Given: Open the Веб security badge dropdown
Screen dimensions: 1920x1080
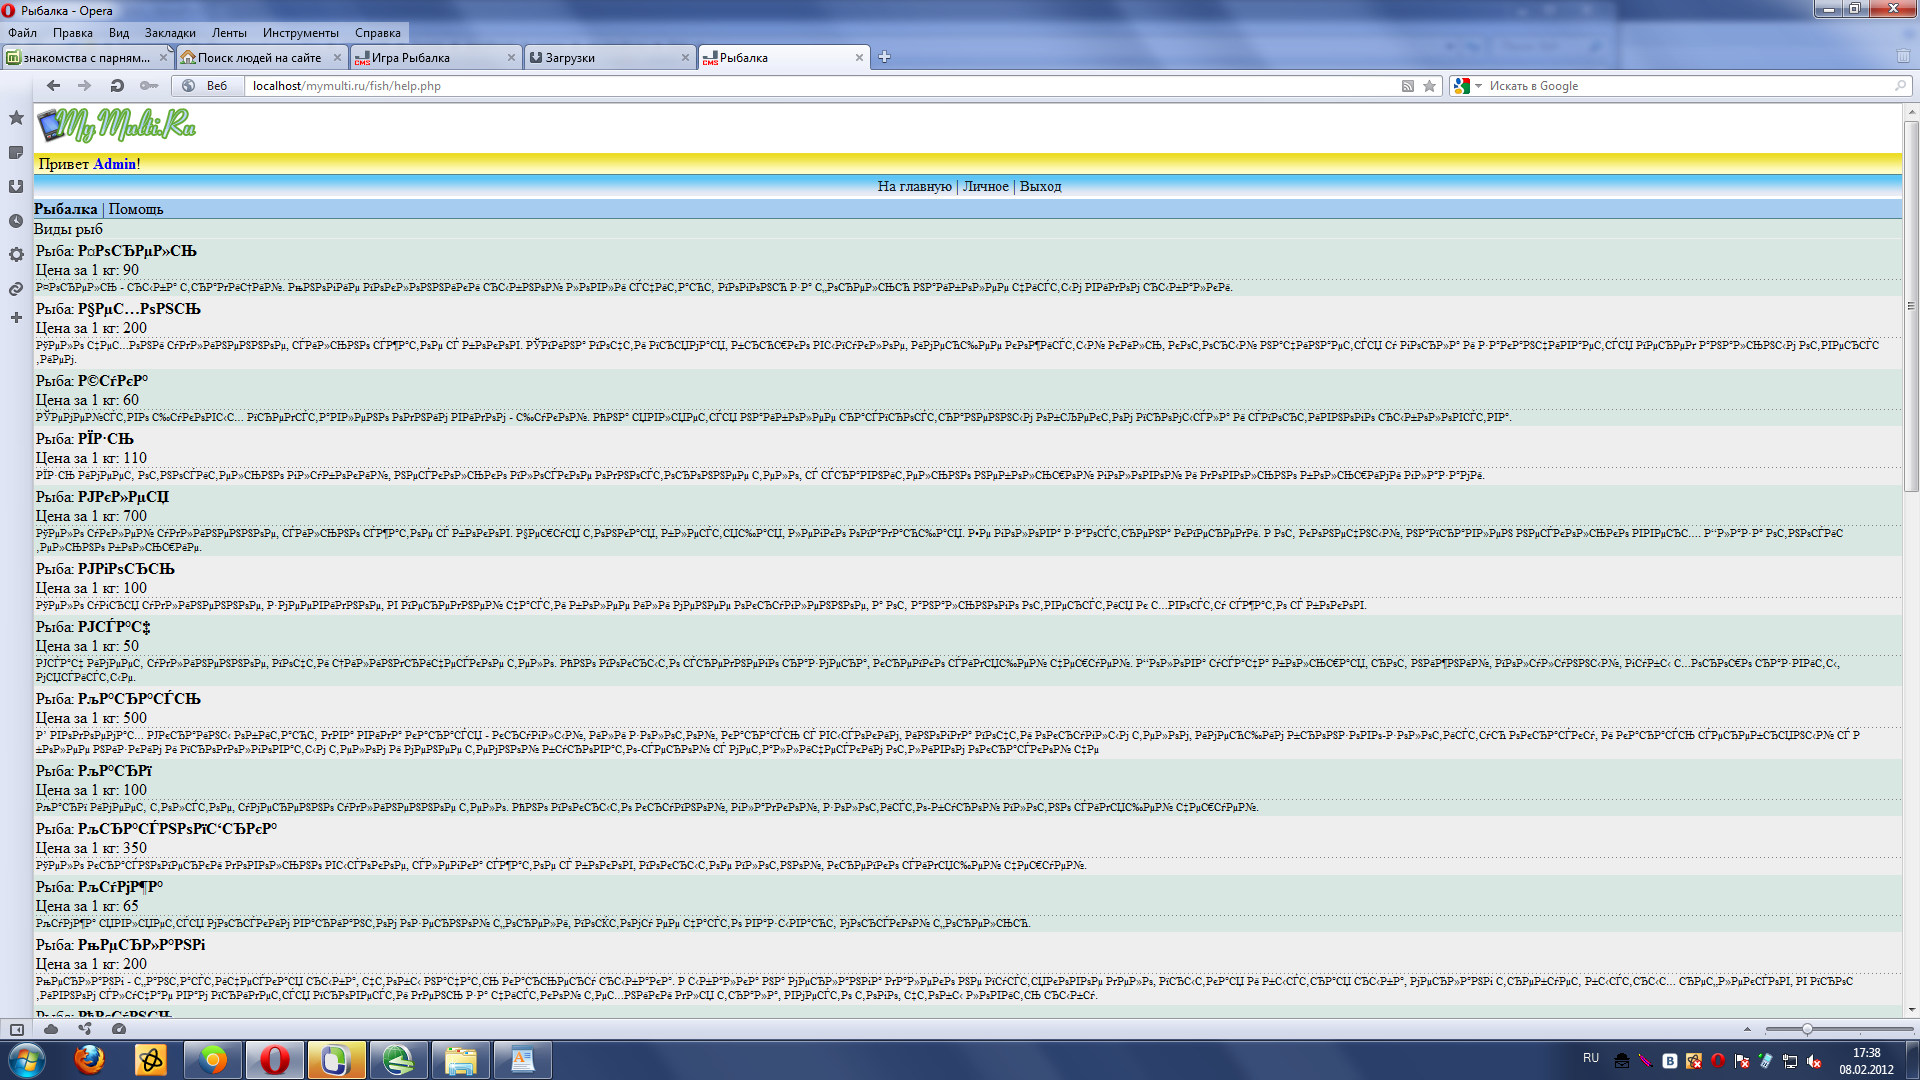Looking at the screenshot, I should (207, 86).
